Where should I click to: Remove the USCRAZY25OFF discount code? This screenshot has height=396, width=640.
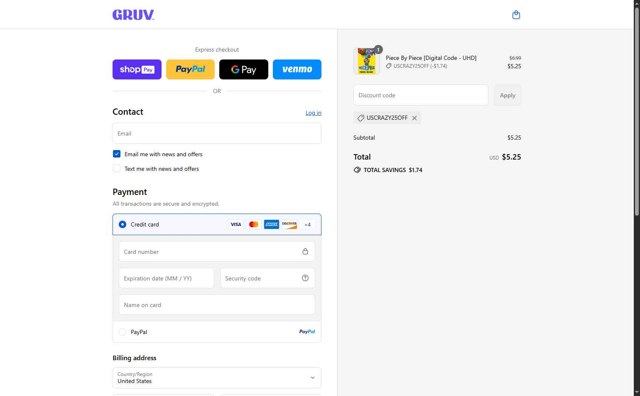pyautogui.click(x=414, y=118)
